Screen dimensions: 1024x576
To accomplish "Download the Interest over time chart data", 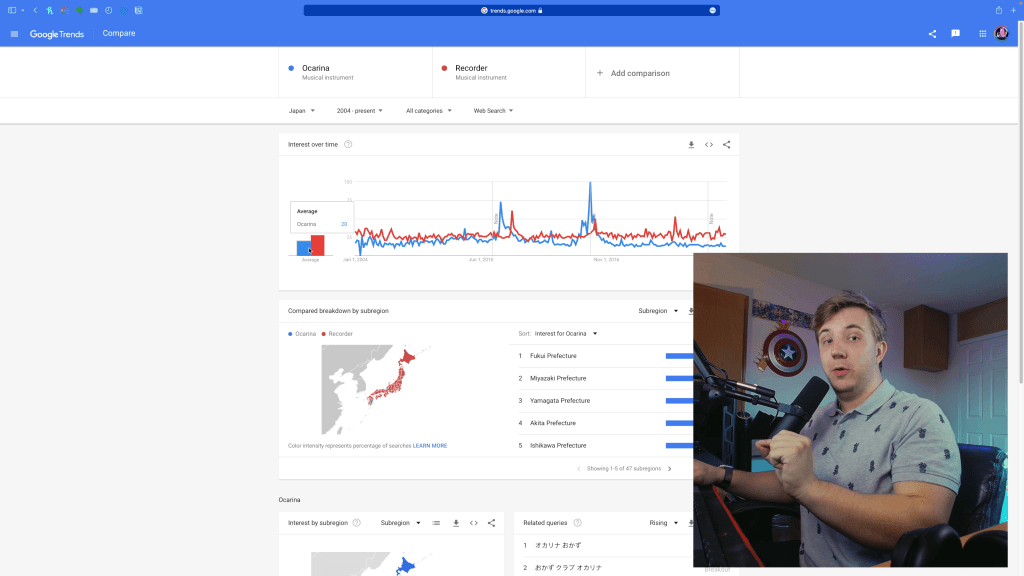I will coord(691,145).
